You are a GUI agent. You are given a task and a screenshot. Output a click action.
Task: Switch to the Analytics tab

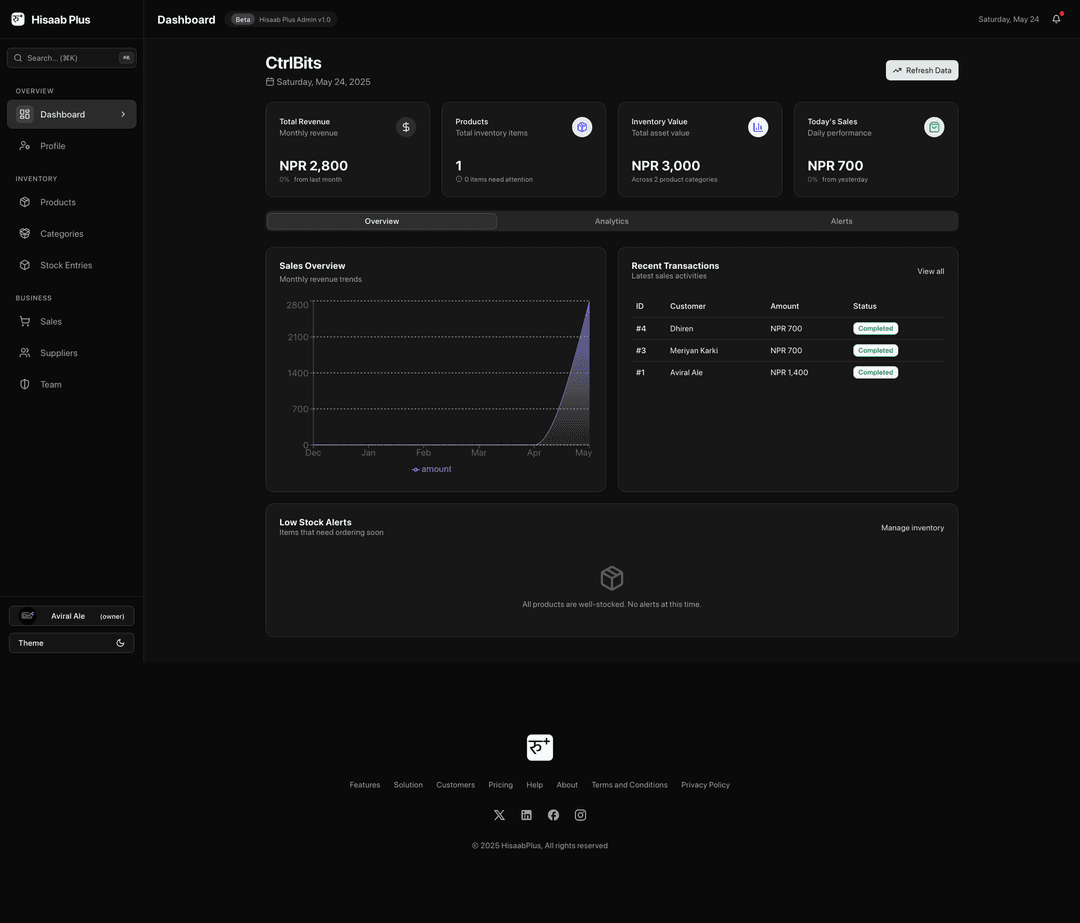pyautogui.click(x=611, y=221)
